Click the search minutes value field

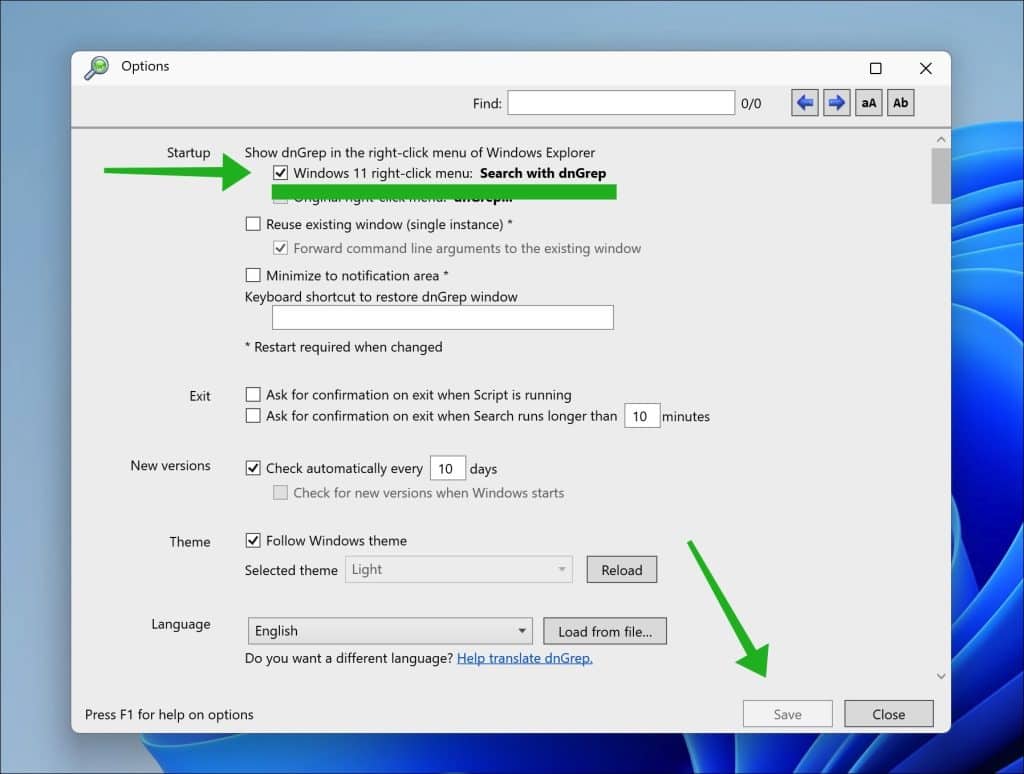(x=642, y=416)
